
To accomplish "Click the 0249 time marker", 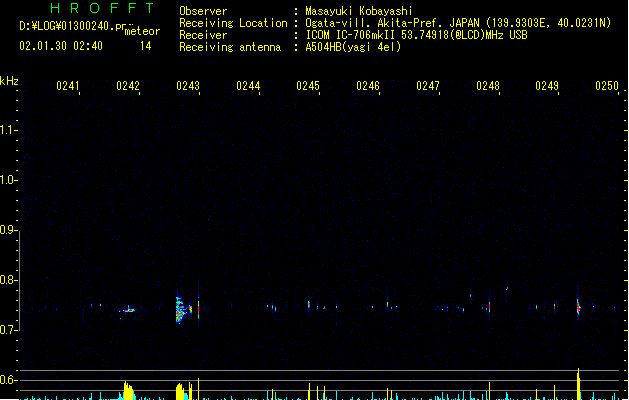I will coord(547,86).
